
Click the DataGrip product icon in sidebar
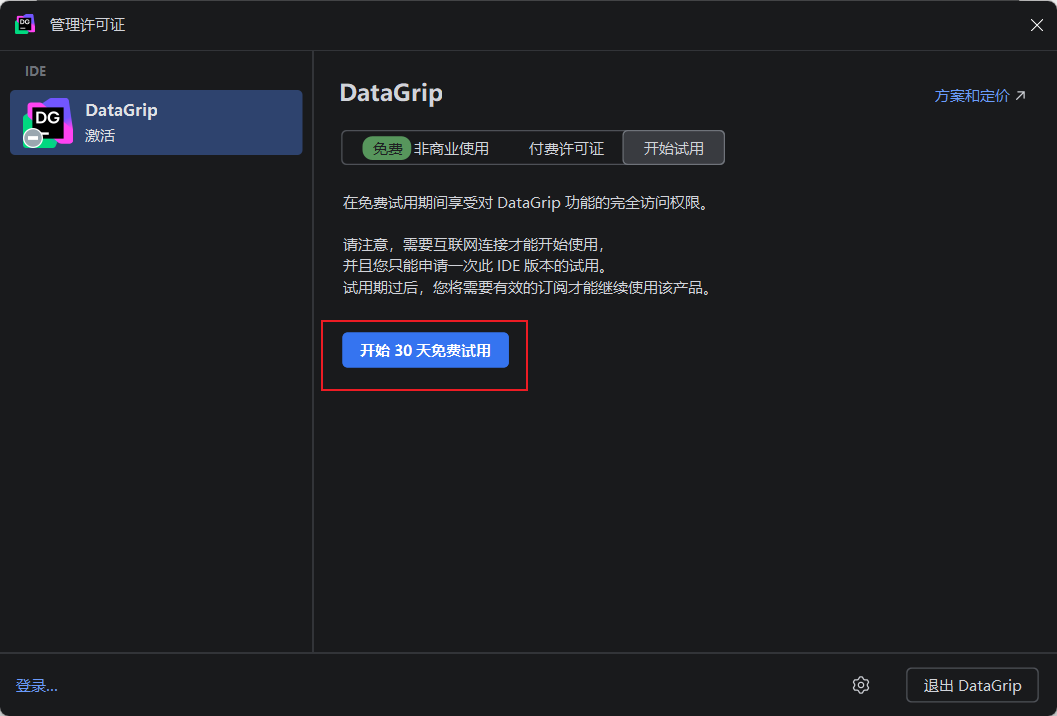click(47, 123)
